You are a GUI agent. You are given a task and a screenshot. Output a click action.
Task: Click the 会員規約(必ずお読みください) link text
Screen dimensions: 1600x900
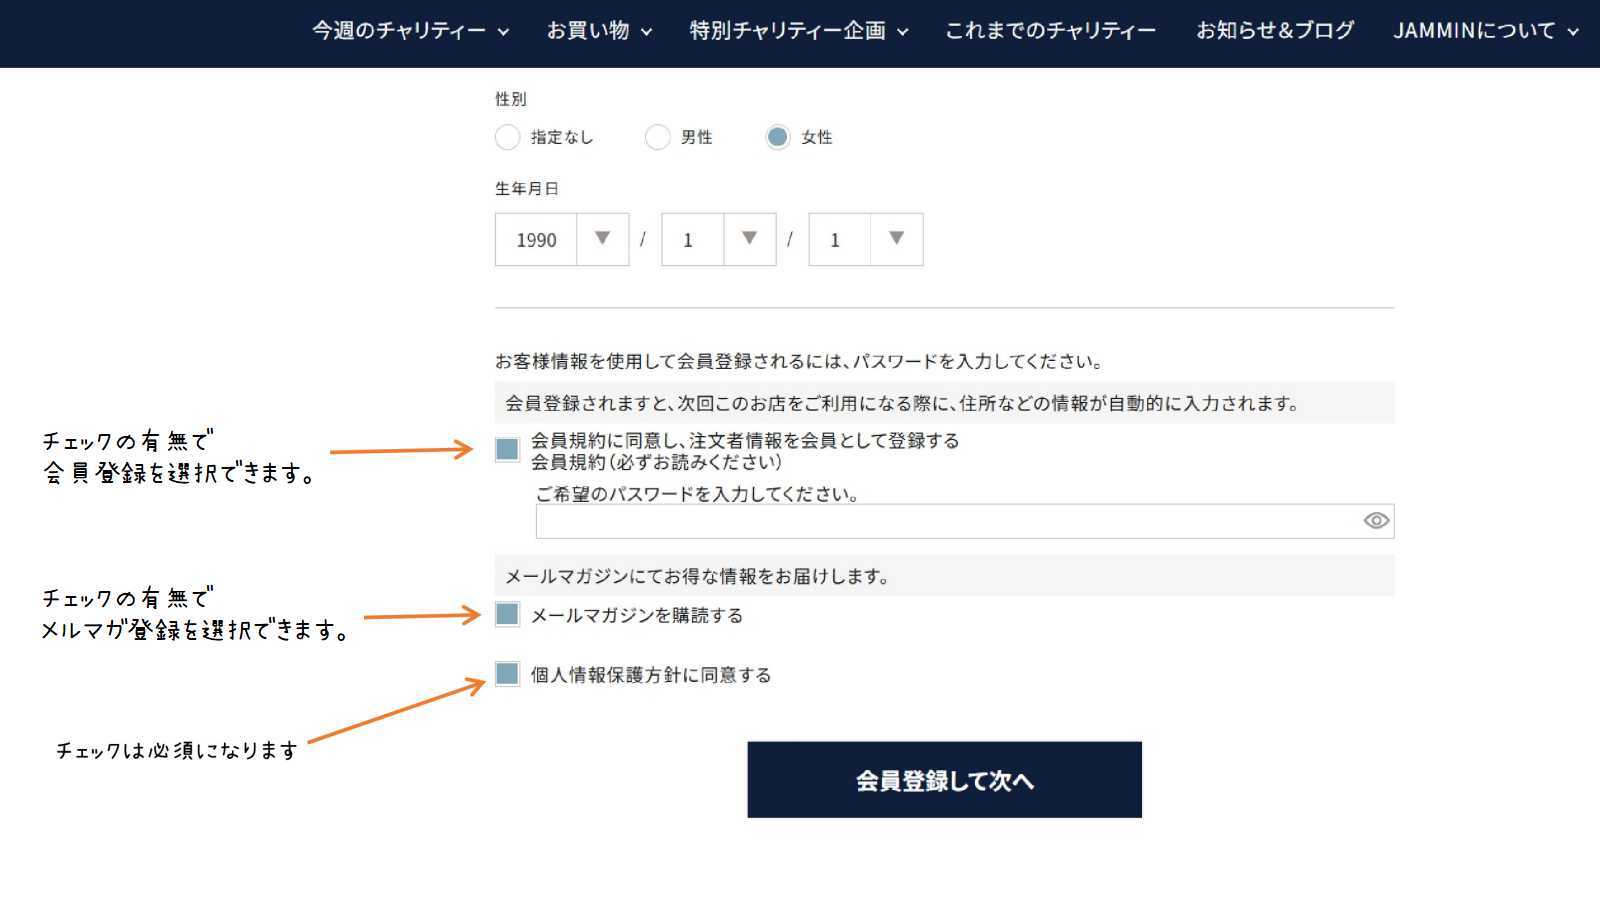coord(656,462)
